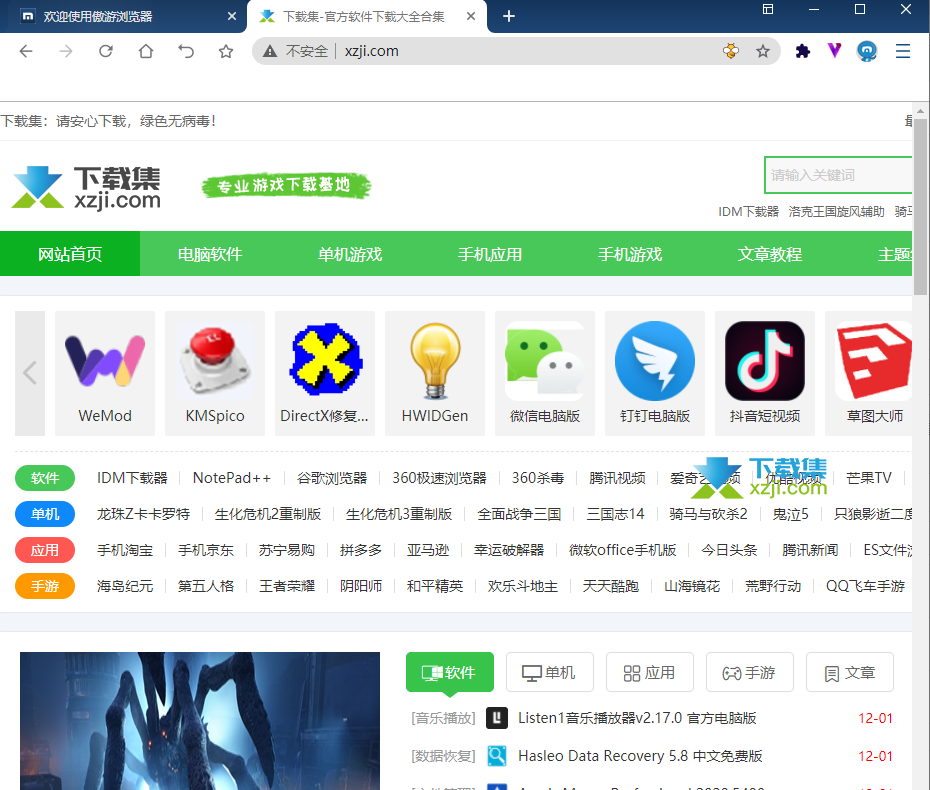Go back to the previous page
Image resolution: width=930 pixels, height=790 pixels.
[x=26, y=52]
